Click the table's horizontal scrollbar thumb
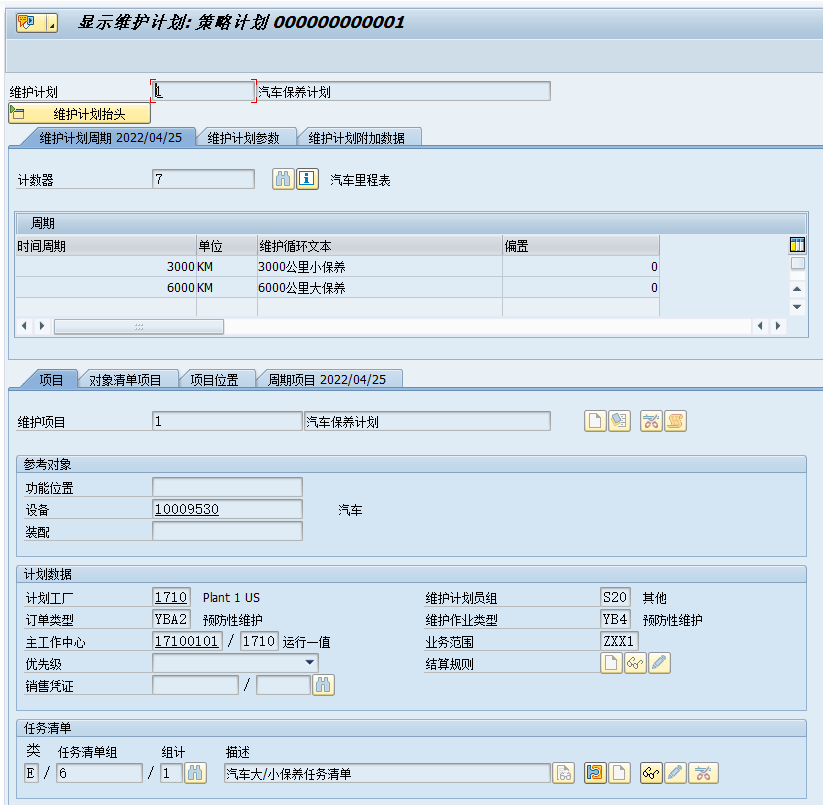 click(139, 326)
